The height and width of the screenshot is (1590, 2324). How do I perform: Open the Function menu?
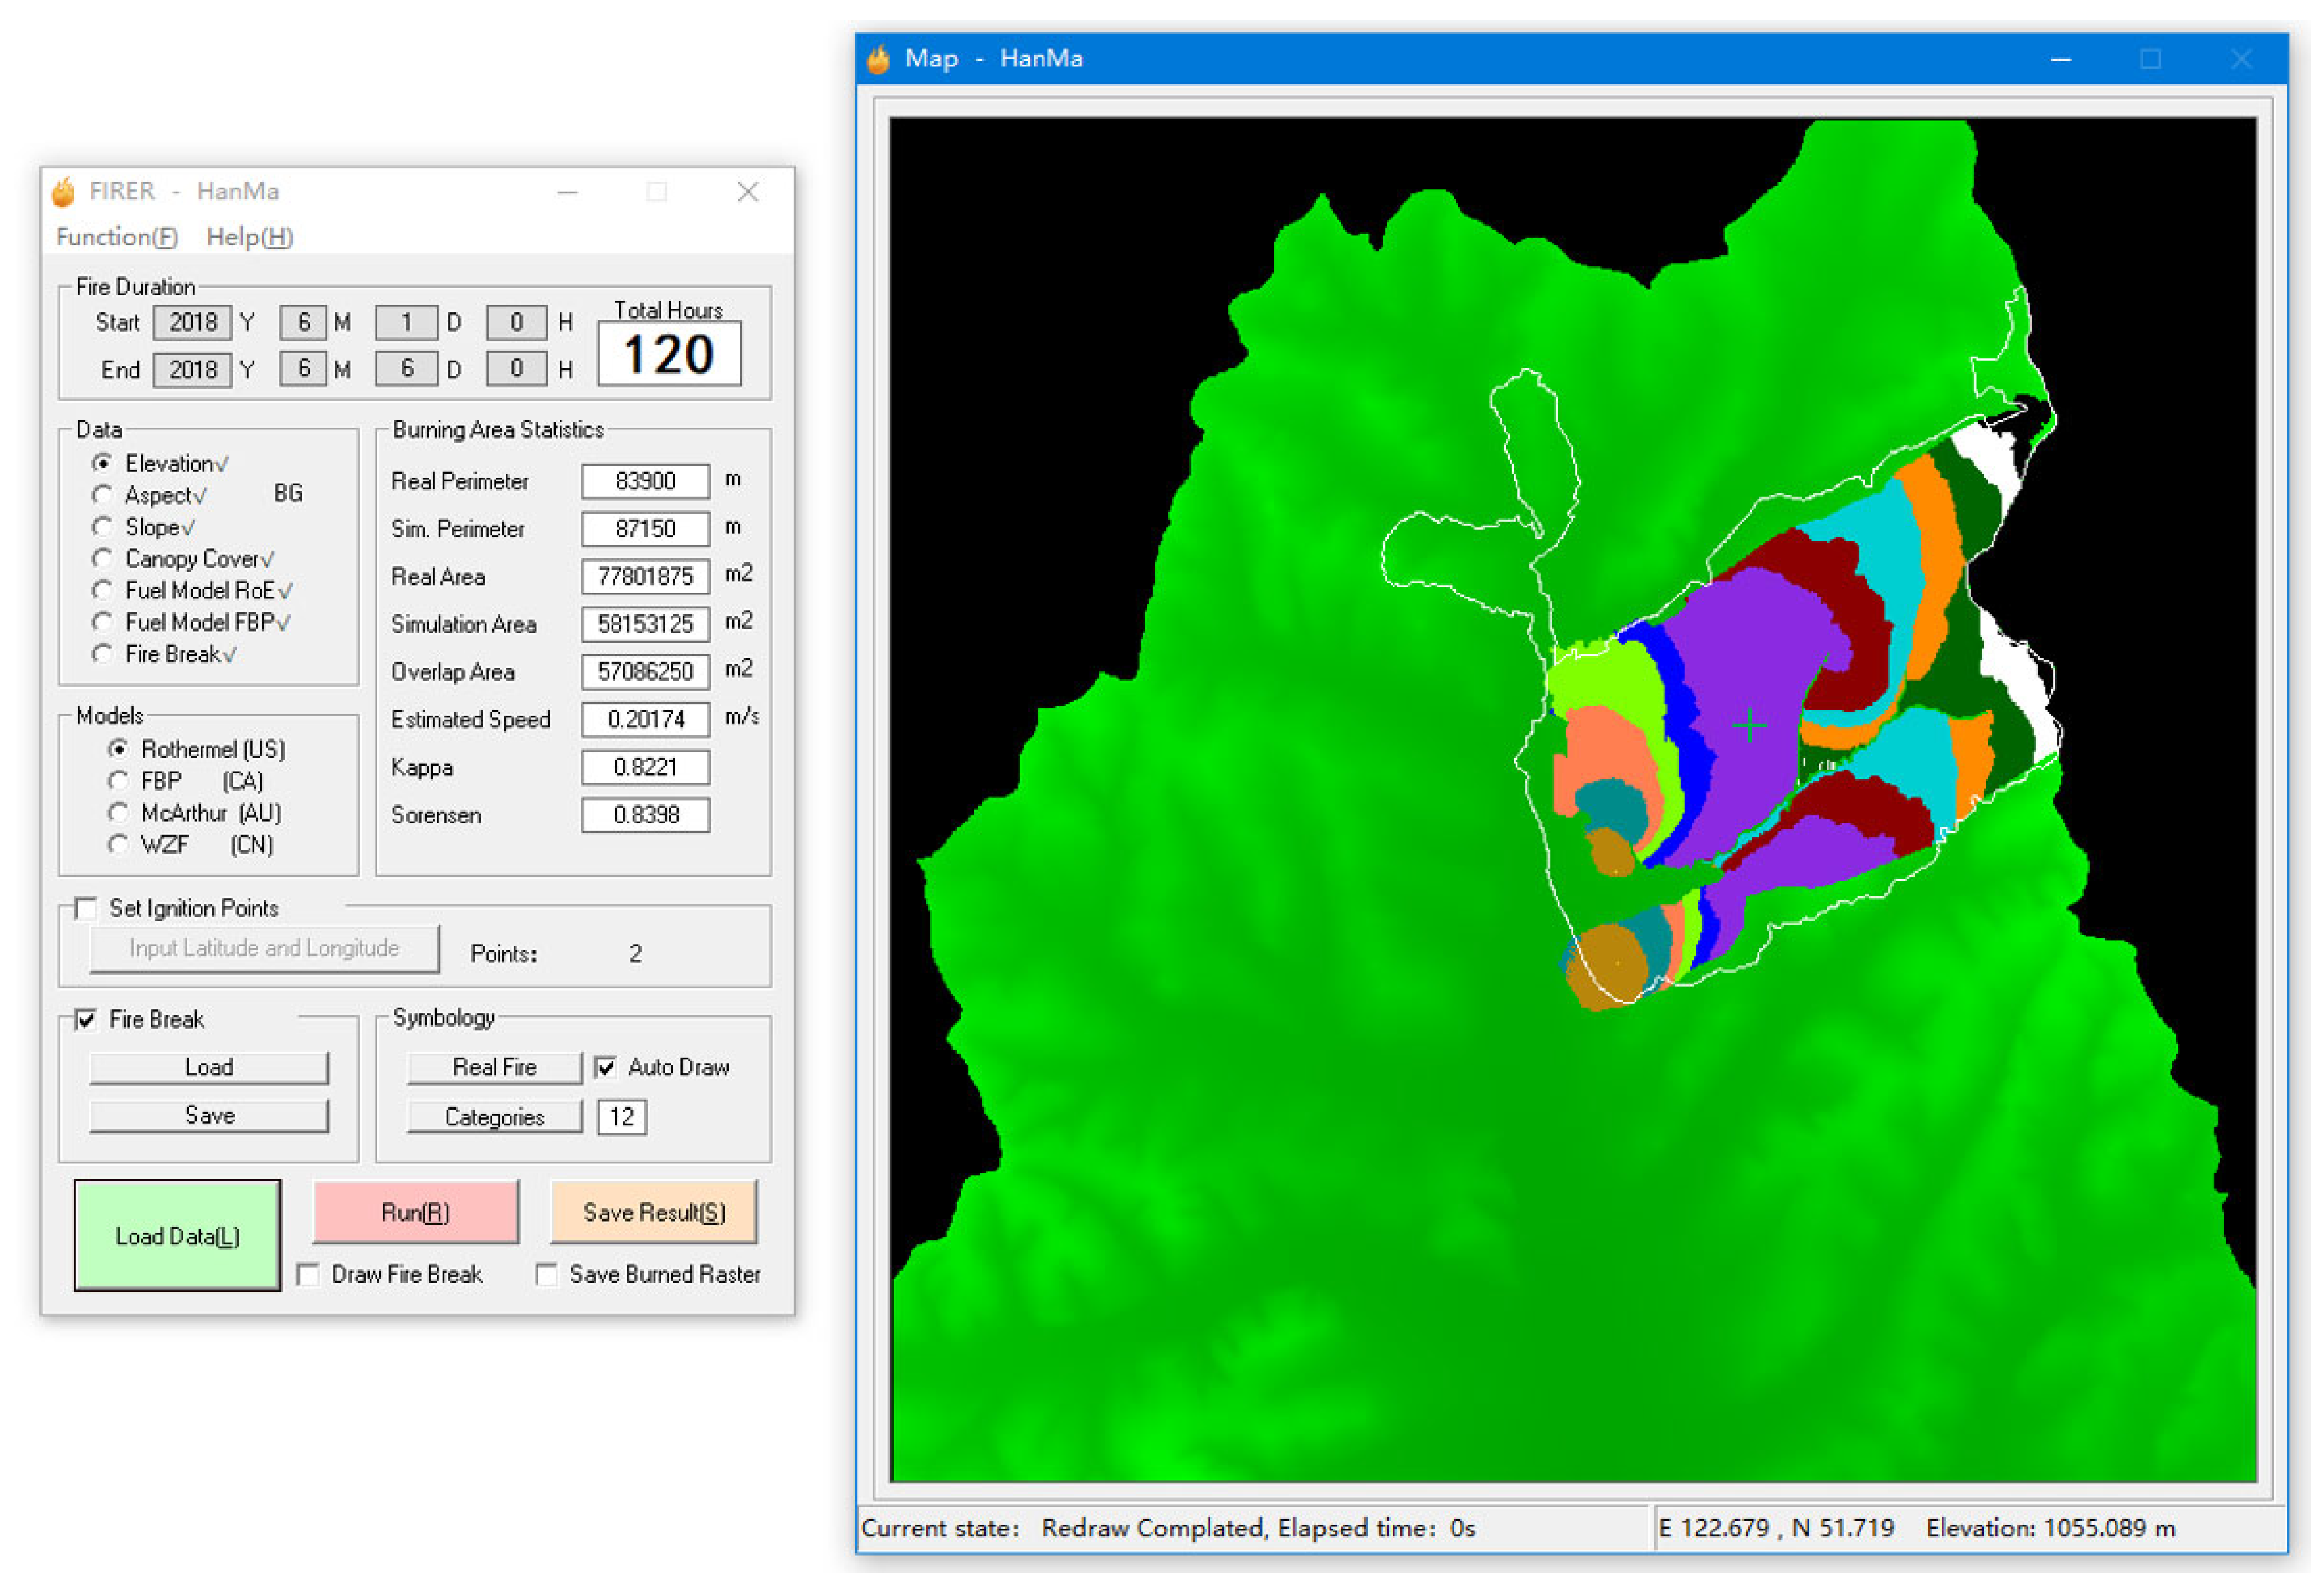click(117, 237)
